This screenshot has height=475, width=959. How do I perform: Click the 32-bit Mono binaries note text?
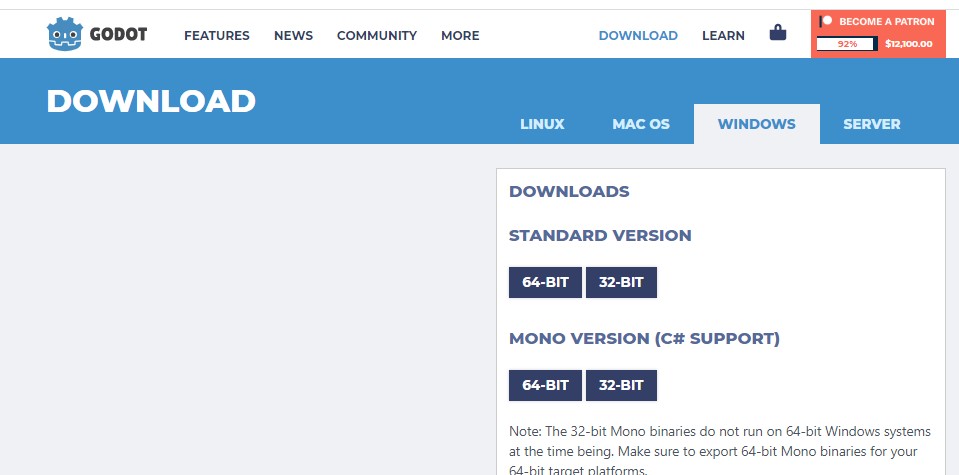click(x=720, y=451)
